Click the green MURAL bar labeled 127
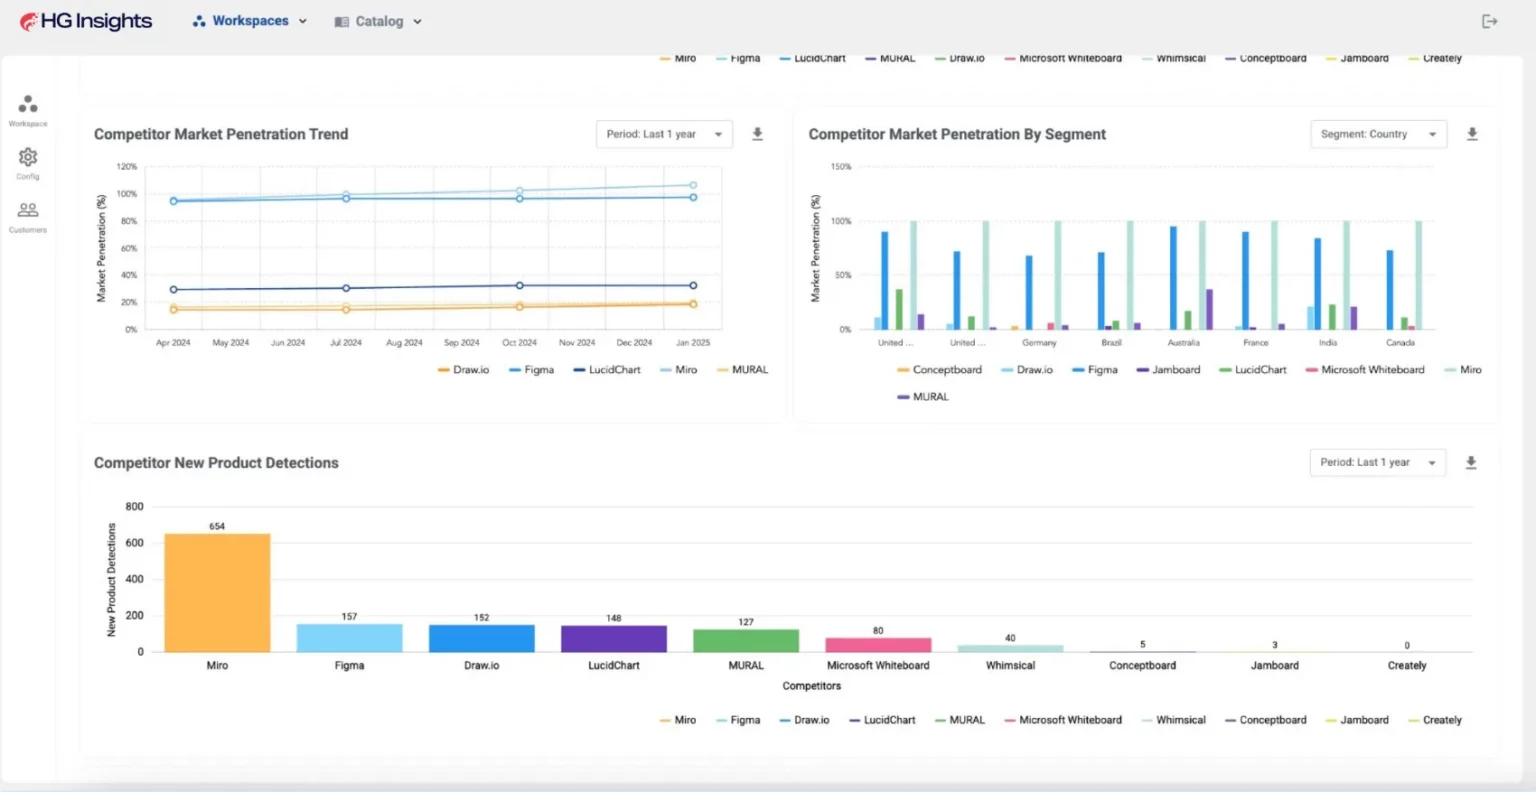The height and width of the screenshot is (792, 1536). coord(746,641)
